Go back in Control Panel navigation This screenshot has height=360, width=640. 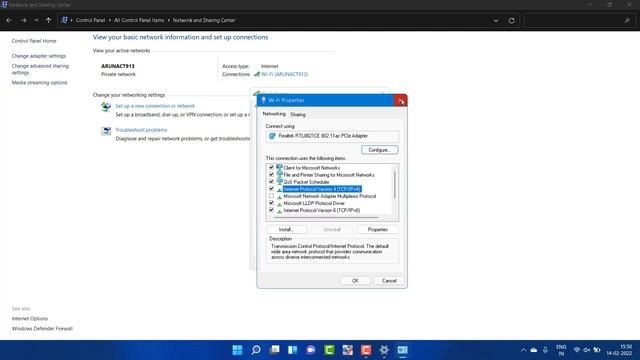coord(9,20)
